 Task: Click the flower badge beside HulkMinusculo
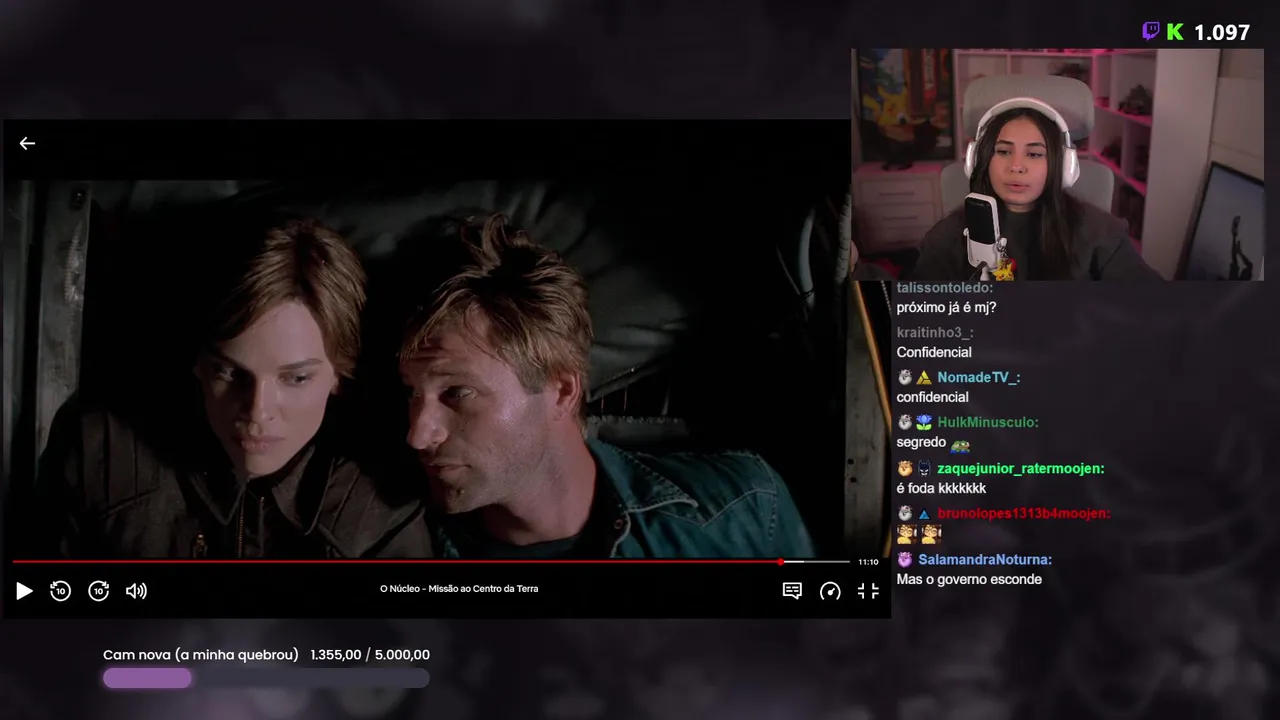924,423
